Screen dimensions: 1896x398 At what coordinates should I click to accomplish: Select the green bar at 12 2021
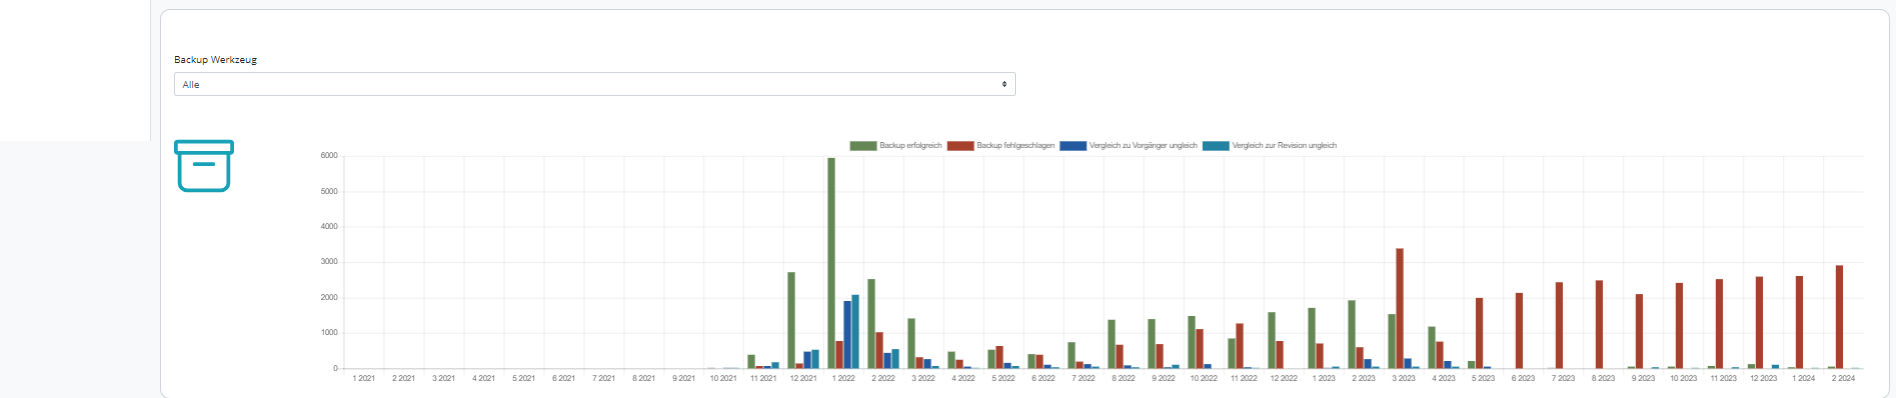coord(791,320)
